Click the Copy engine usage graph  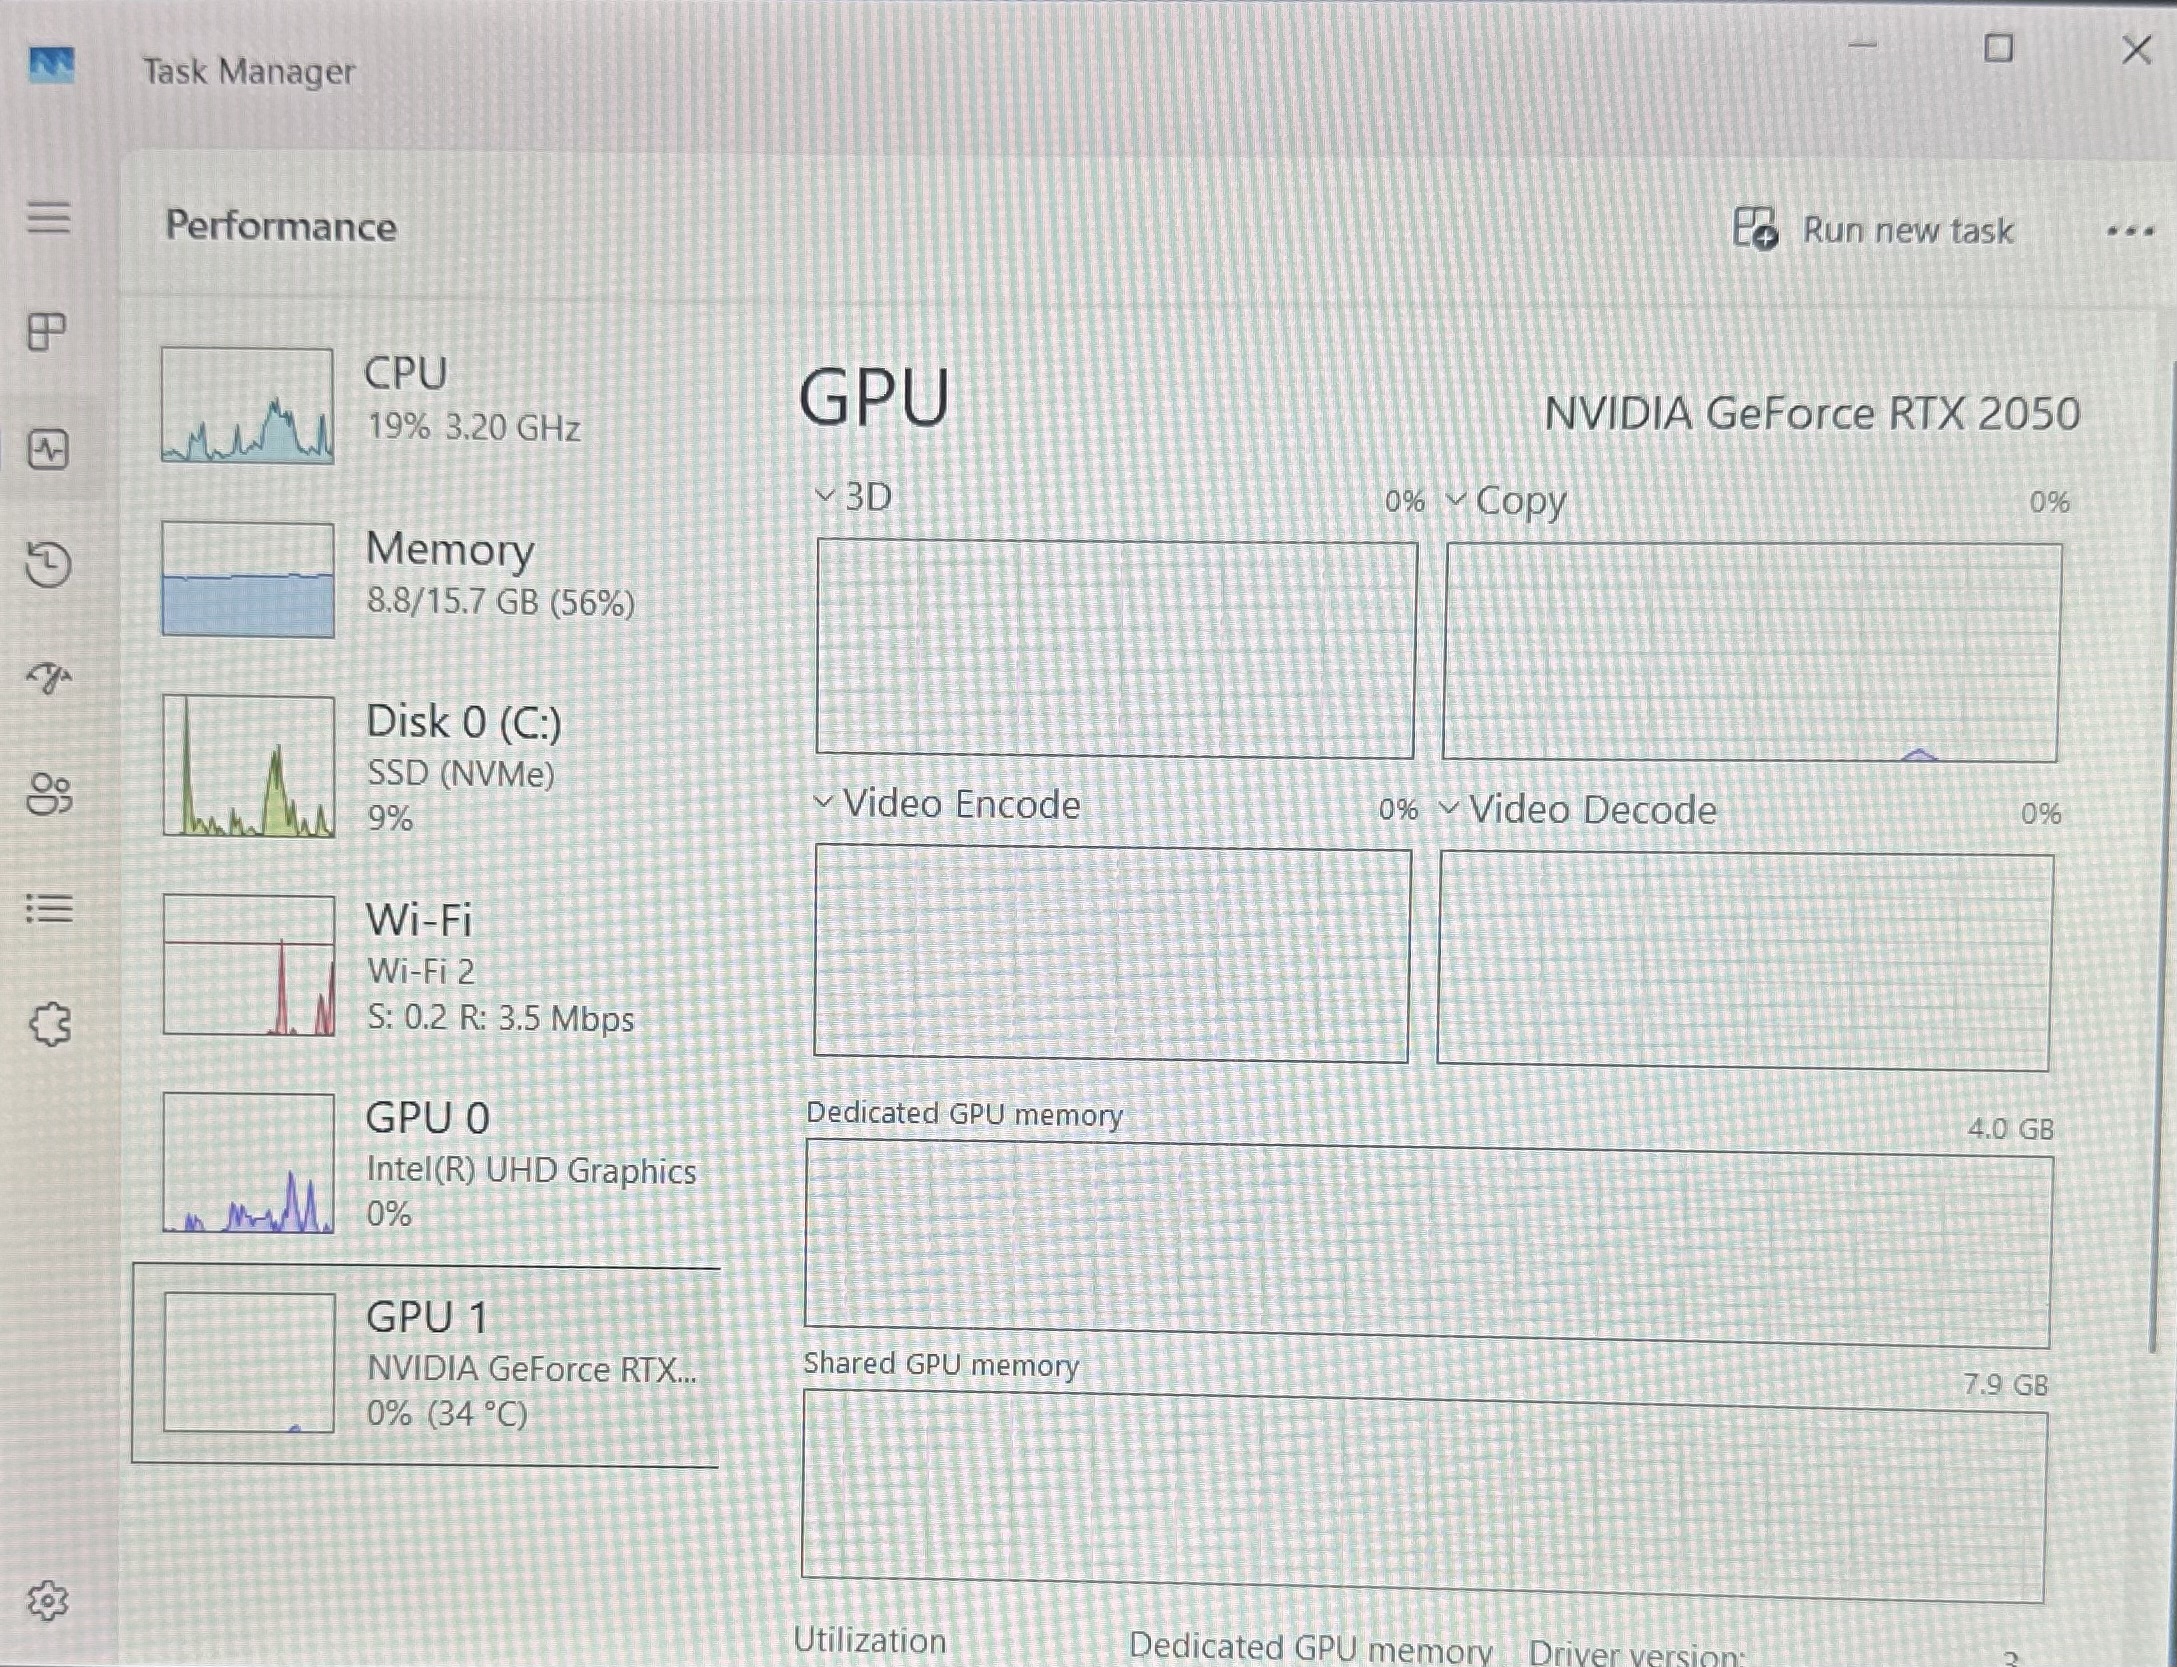[1752, 652]
